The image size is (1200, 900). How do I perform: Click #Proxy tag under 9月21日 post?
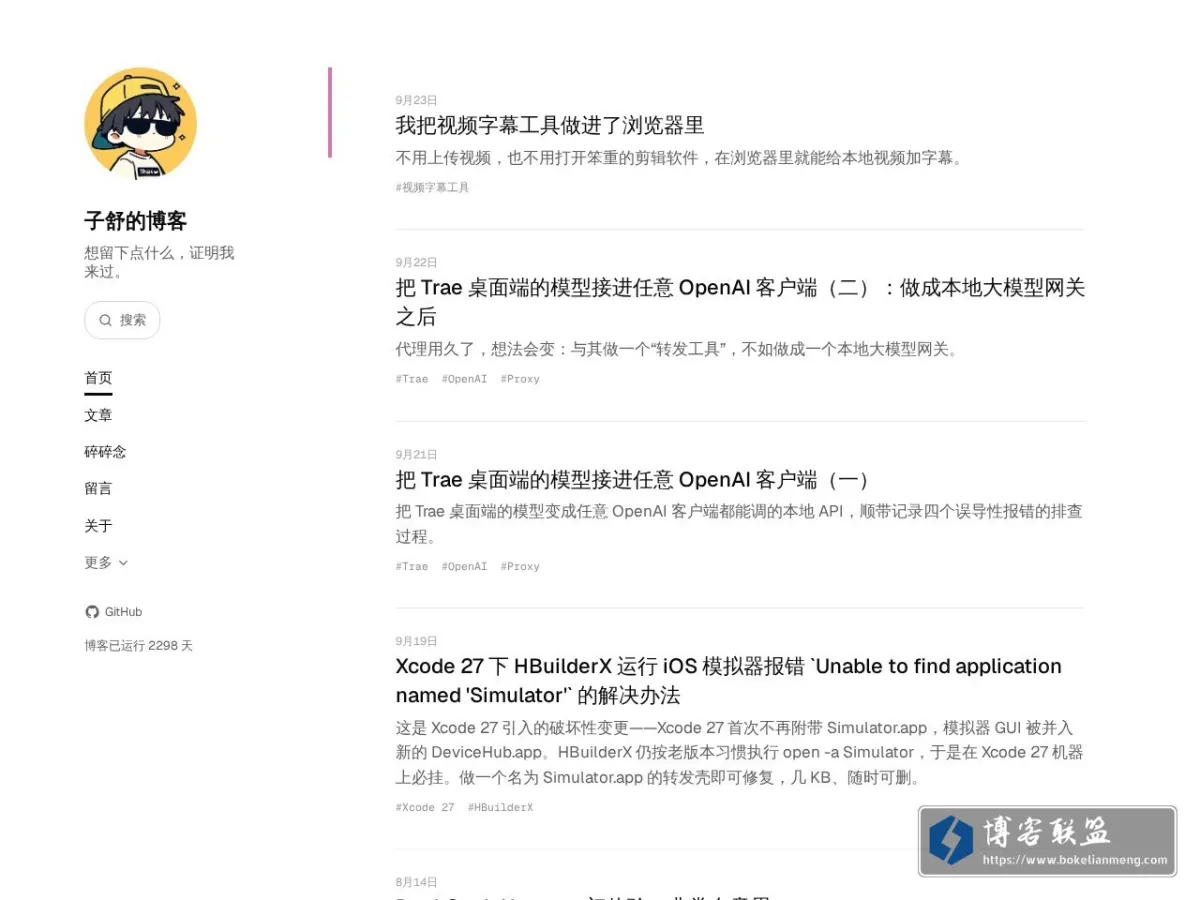click(520, 566)
